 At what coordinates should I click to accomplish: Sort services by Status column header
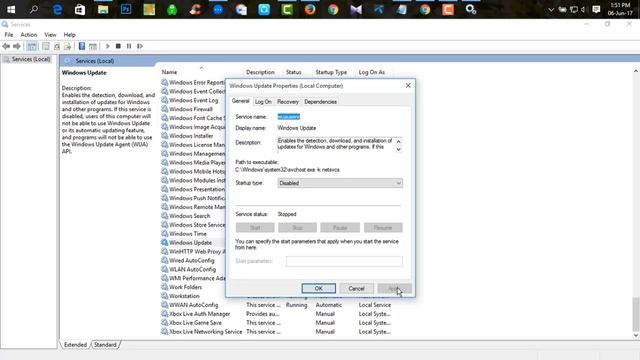tap(293, 72)
